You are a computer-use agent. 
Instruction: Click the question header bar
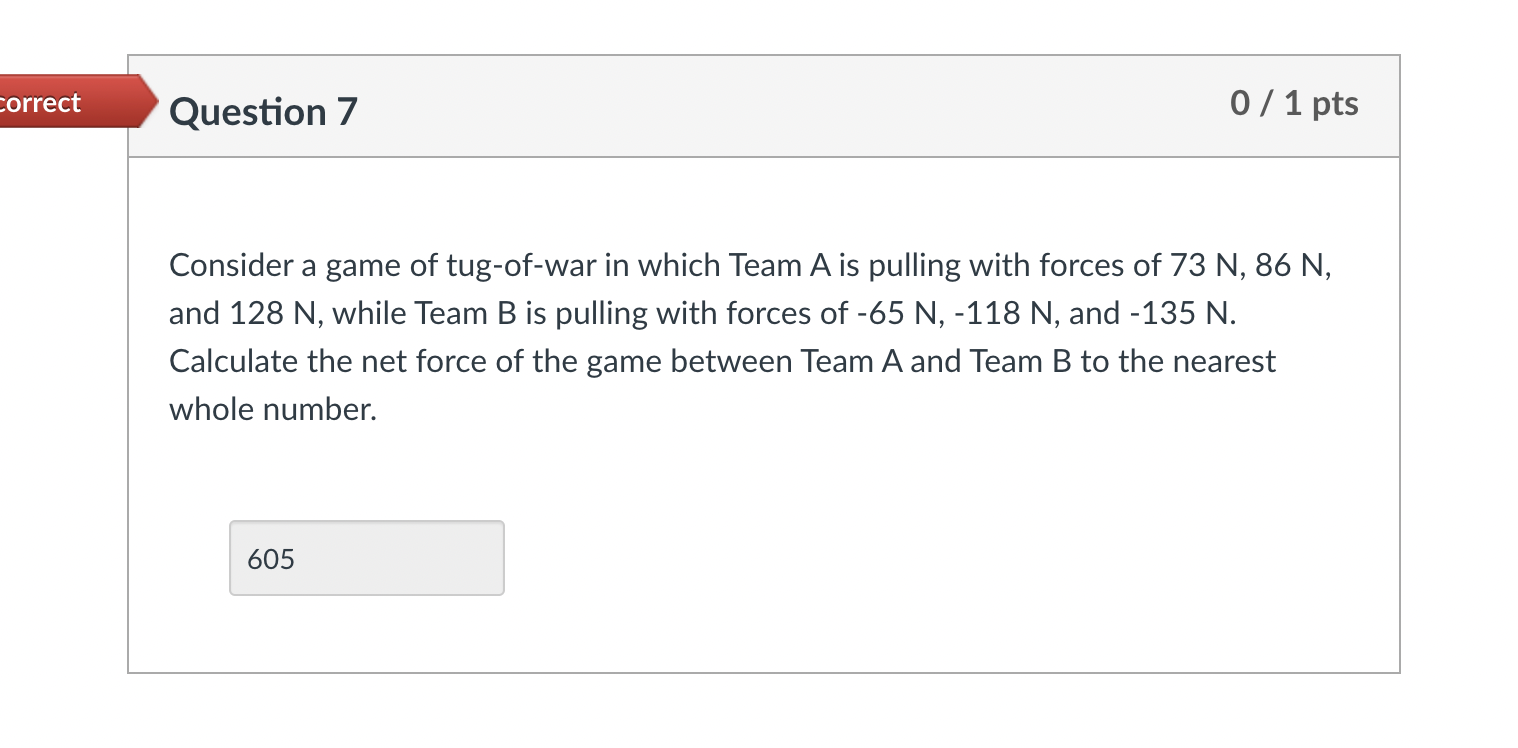click(x=760, y=106)
